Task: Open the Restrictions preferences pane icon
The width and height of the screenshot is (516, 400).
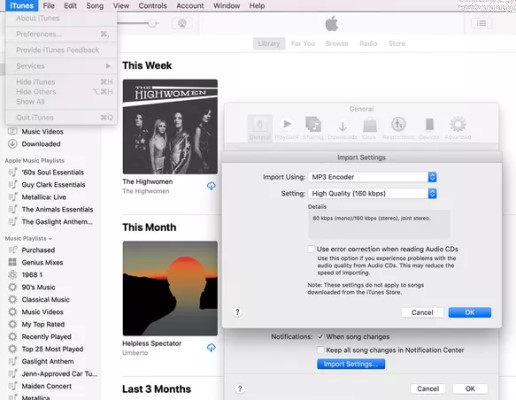Action: [x=398, y=128]
